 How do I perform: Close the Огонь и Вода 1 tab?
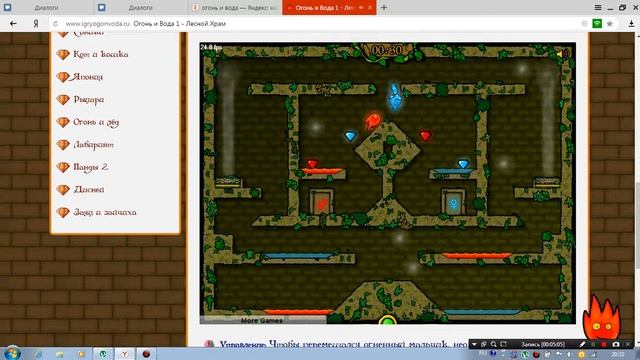pyautogui.click(x=370, y=7)
